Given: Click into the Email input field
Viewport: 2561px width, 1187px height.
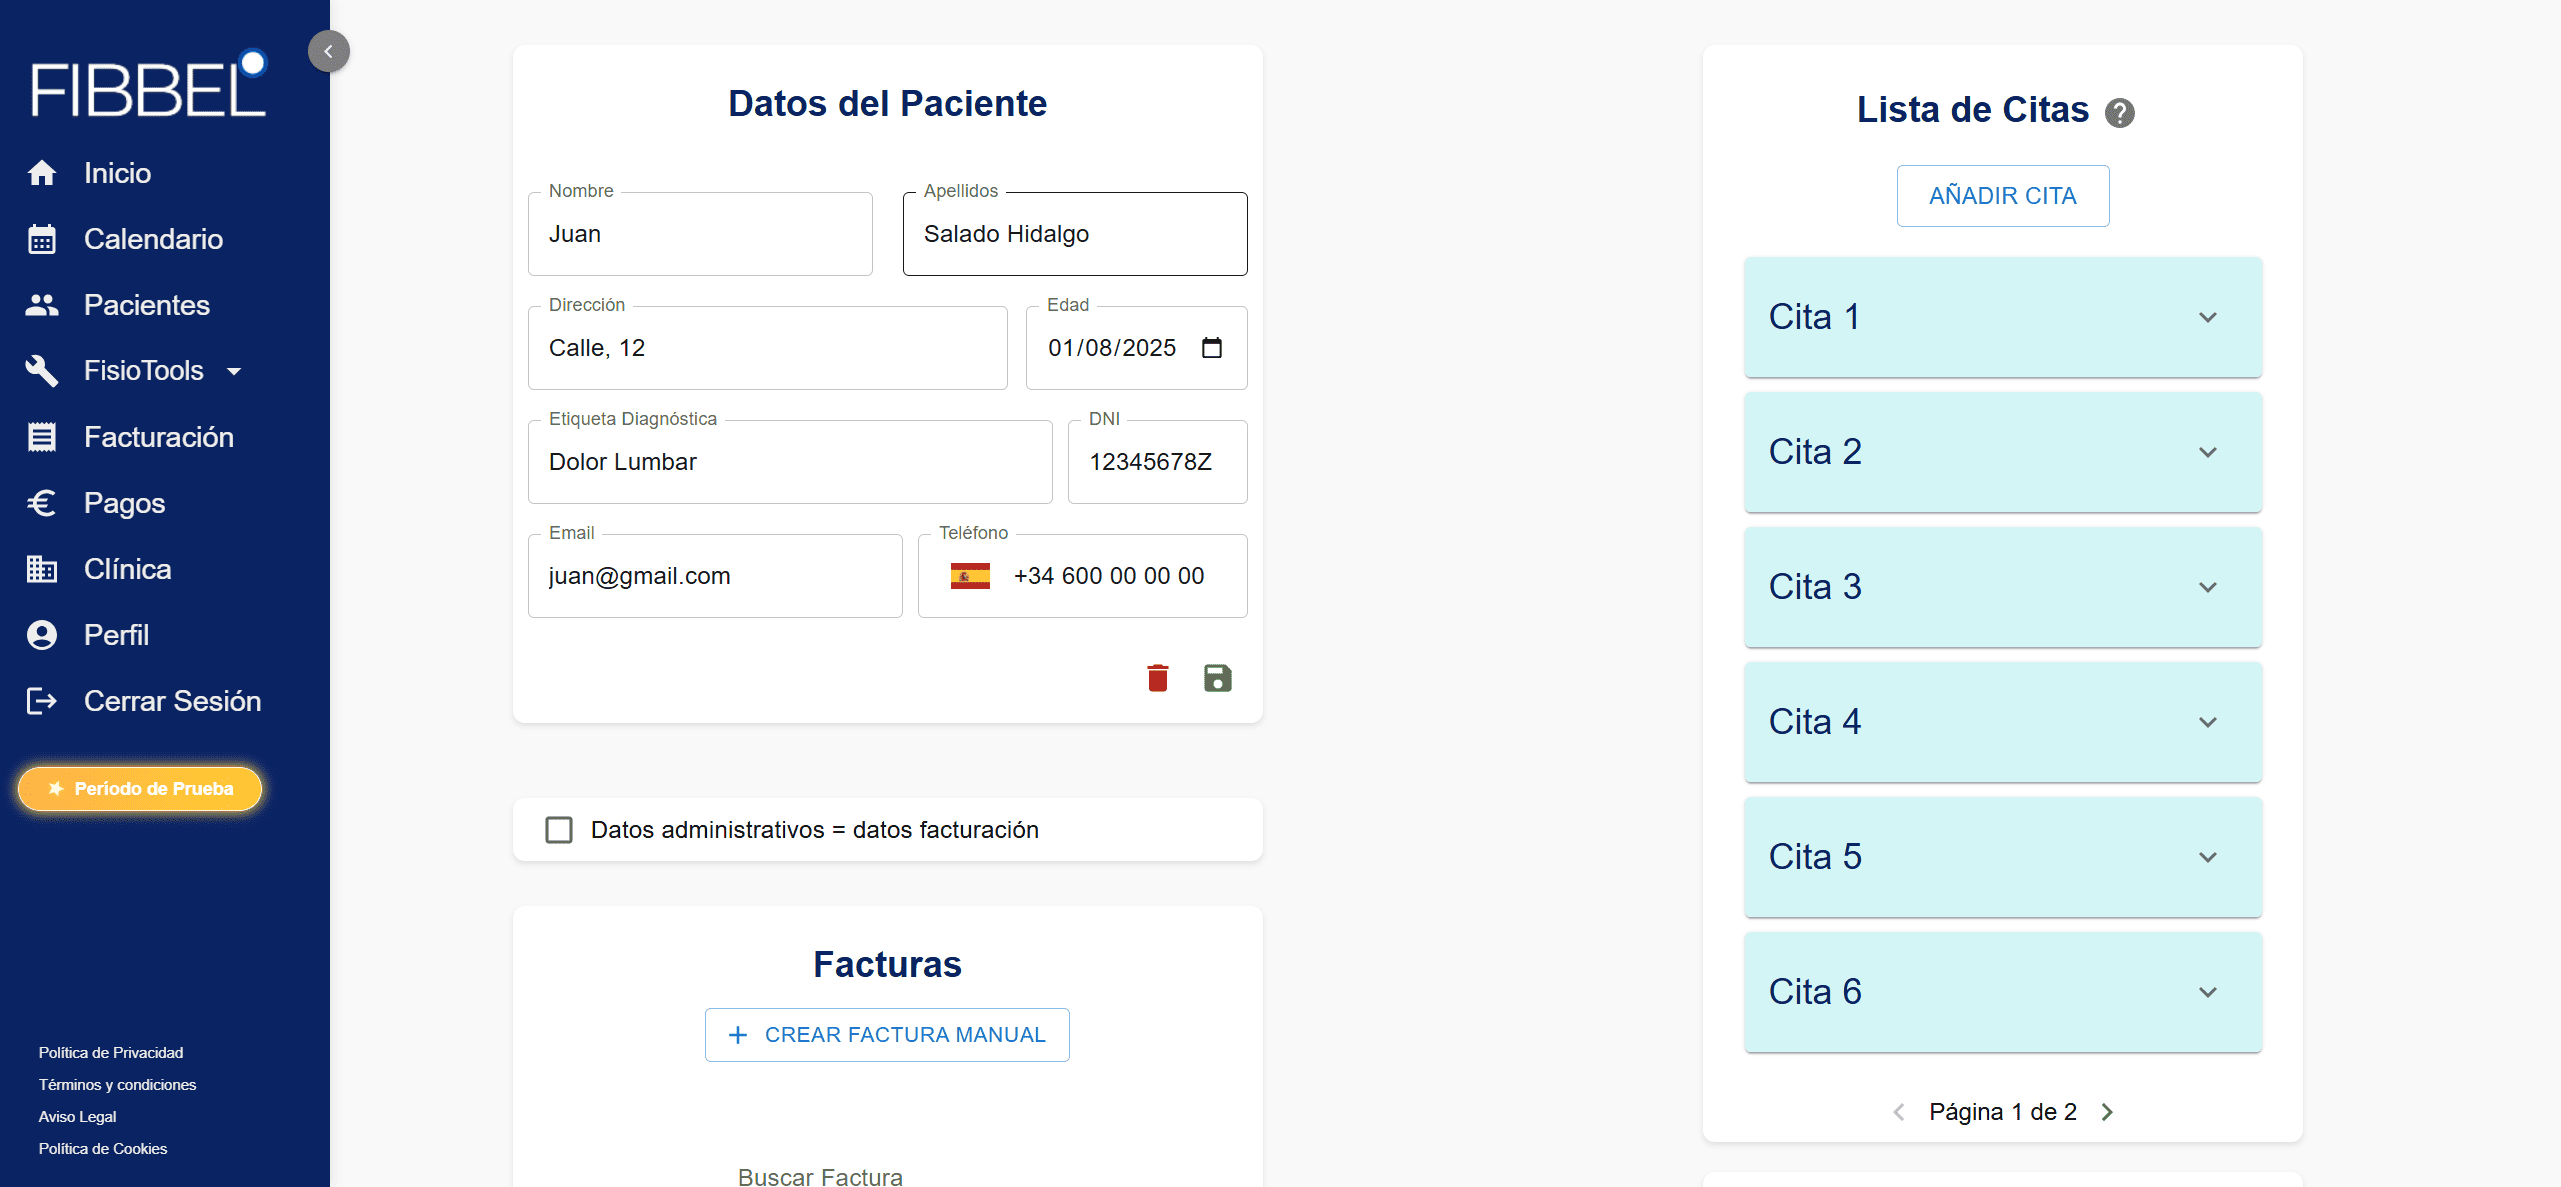Looking at the screenshot, I should (x=714, y=576).
